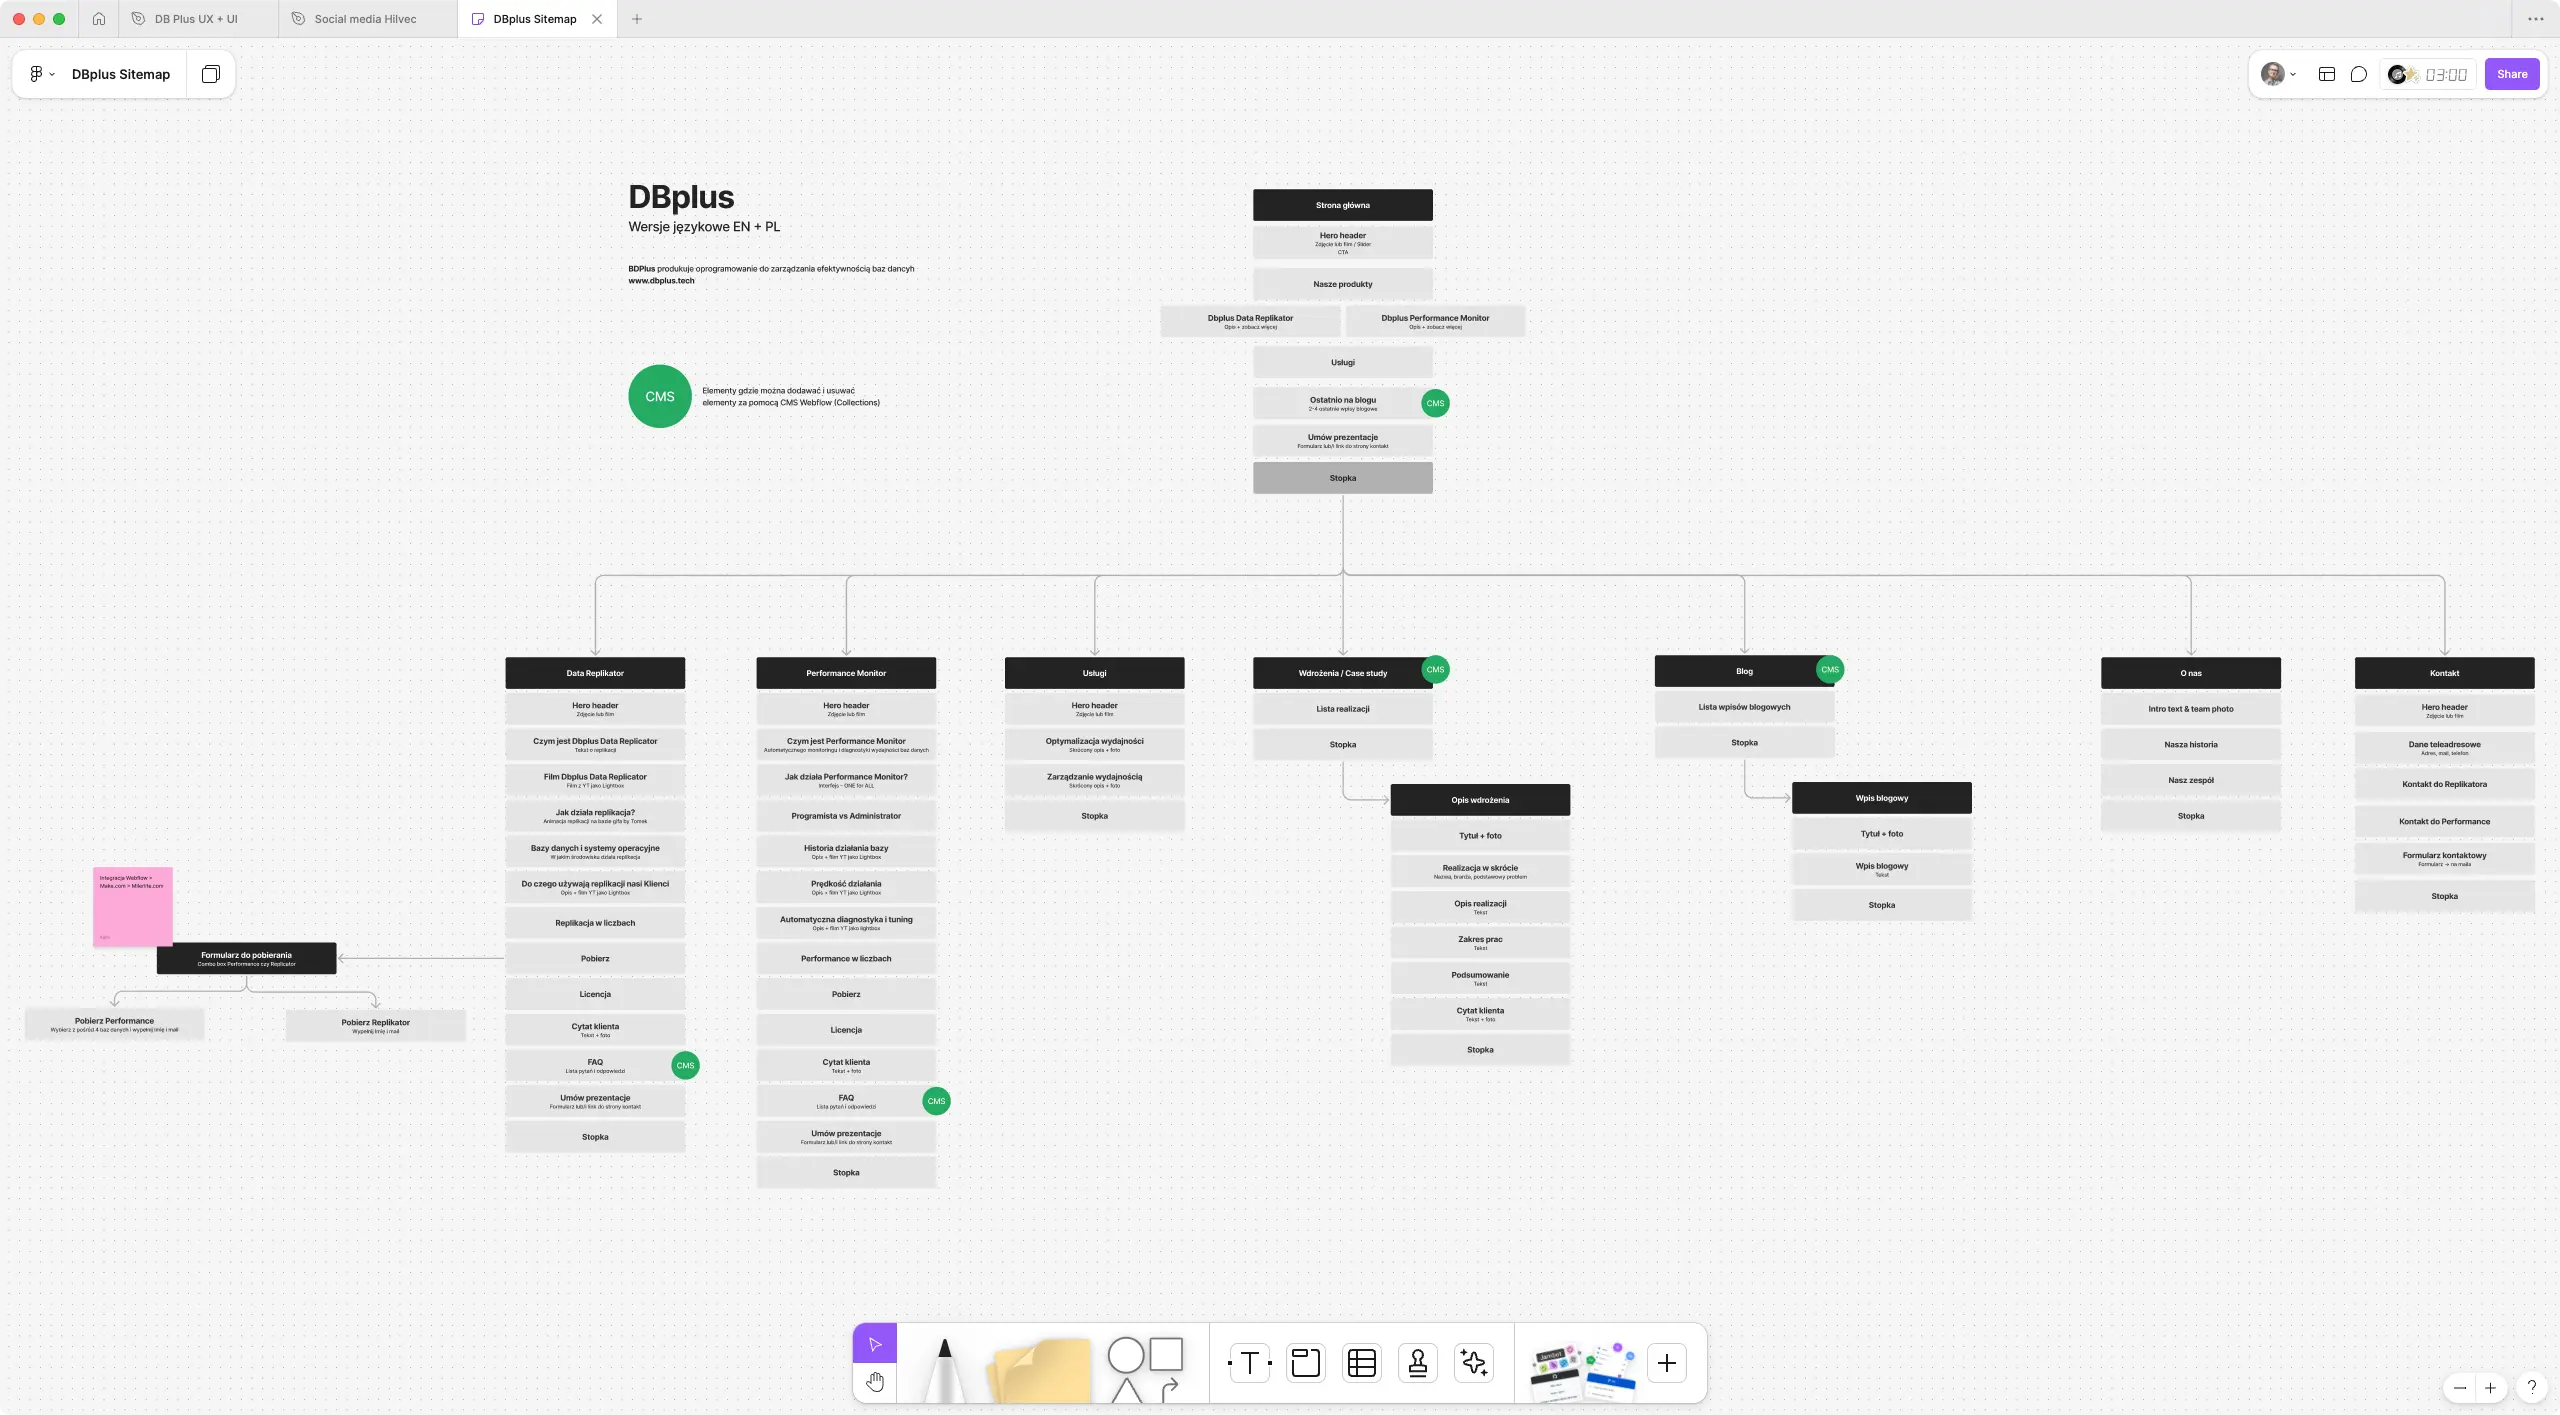Select the Pobierz Replikator box
The height and width of the screenshot is (1415, 2560).
click(375, 1025)
